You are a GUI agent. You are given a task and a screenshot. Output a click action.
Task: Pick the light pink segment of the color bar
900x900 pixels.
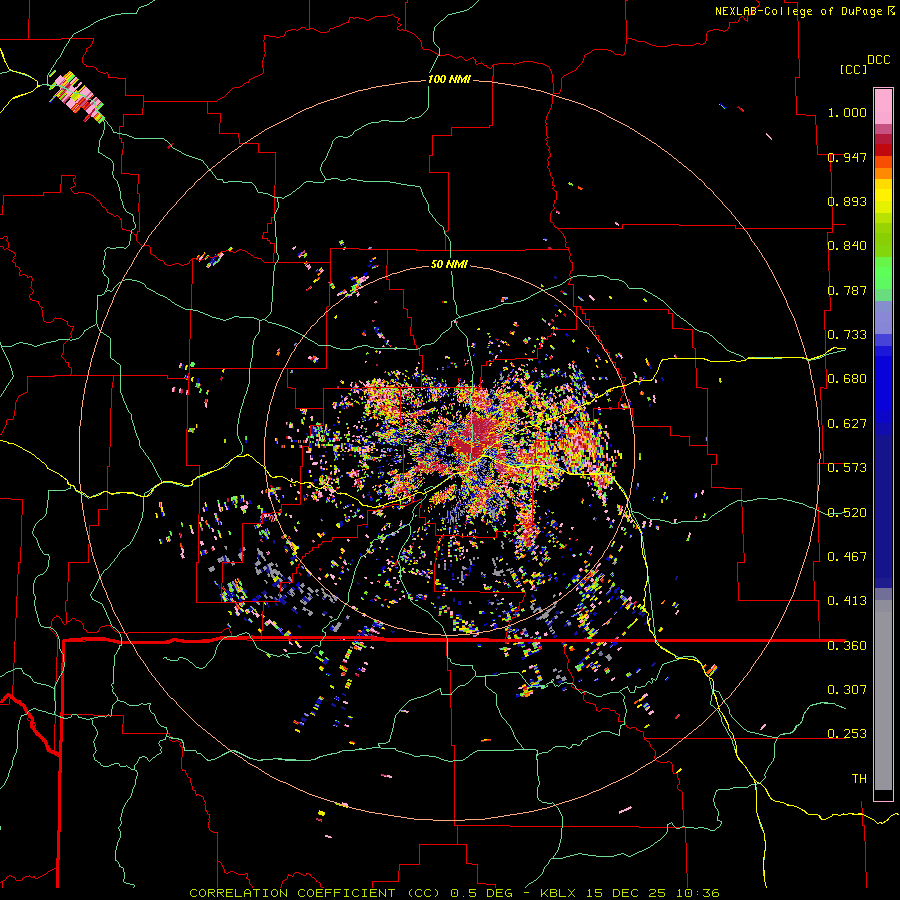click(x=883, y=107)
